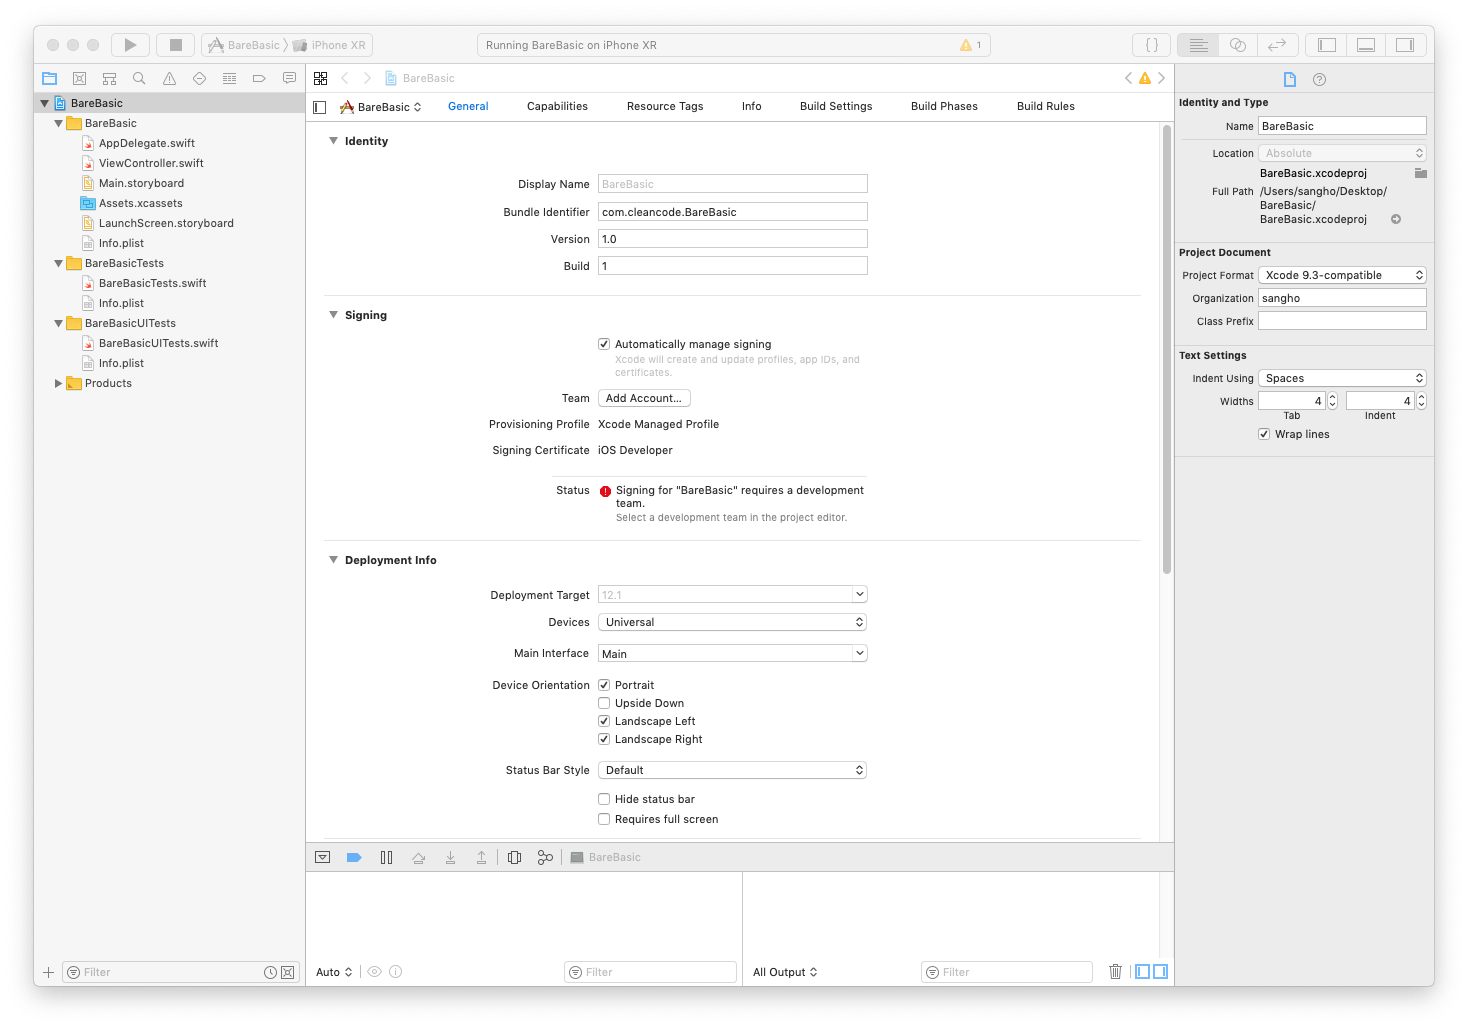1468x1028 pixels.
Task: Open the Debug navigator
Action: (x=229, y=78)
